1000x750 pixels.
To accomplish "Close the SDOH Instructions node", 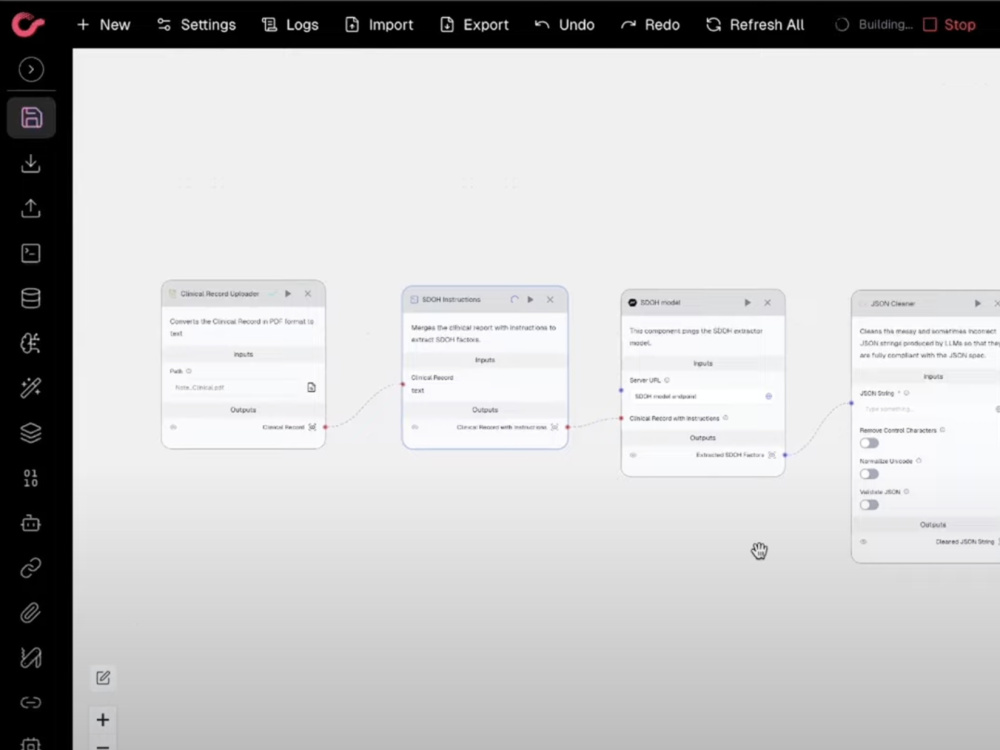I will [x=550, y=300].
